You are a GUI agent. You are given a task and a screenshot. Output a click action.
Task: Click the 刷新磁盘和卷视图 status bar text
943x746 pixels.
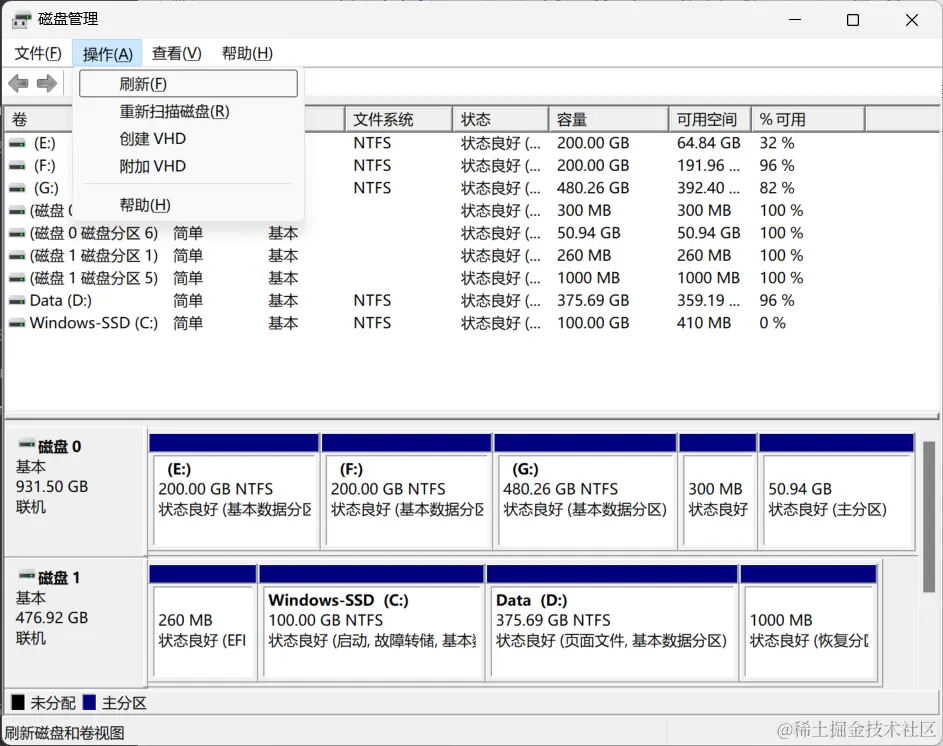[65, 733]
